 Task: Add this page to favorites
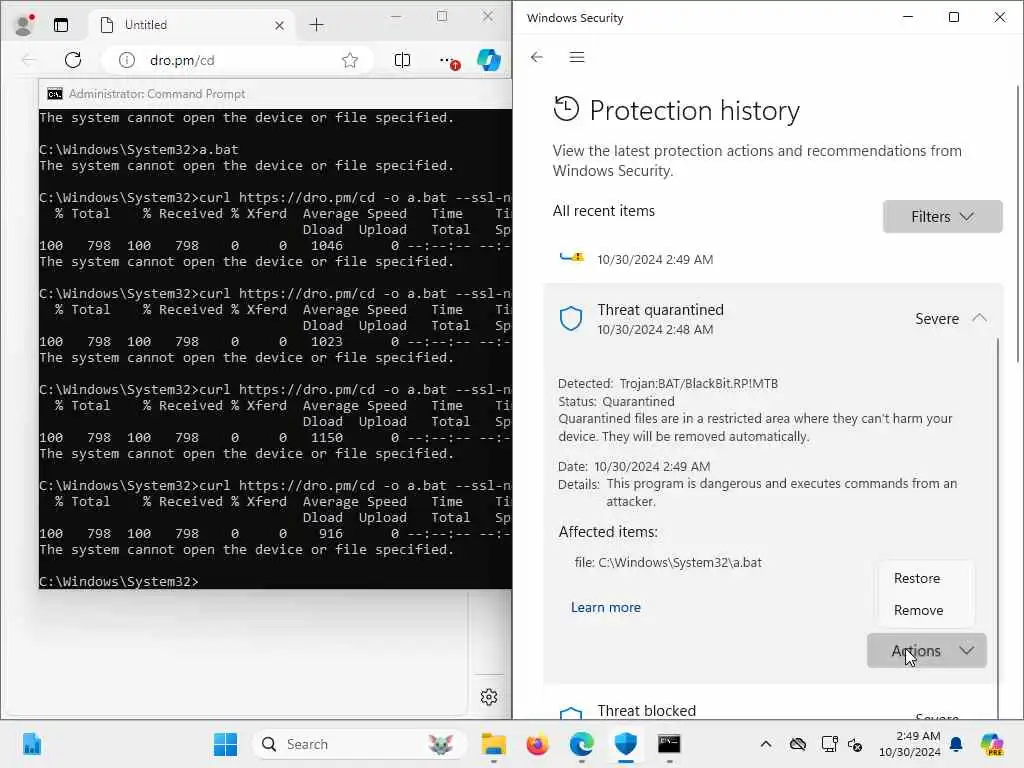[350, 60]
